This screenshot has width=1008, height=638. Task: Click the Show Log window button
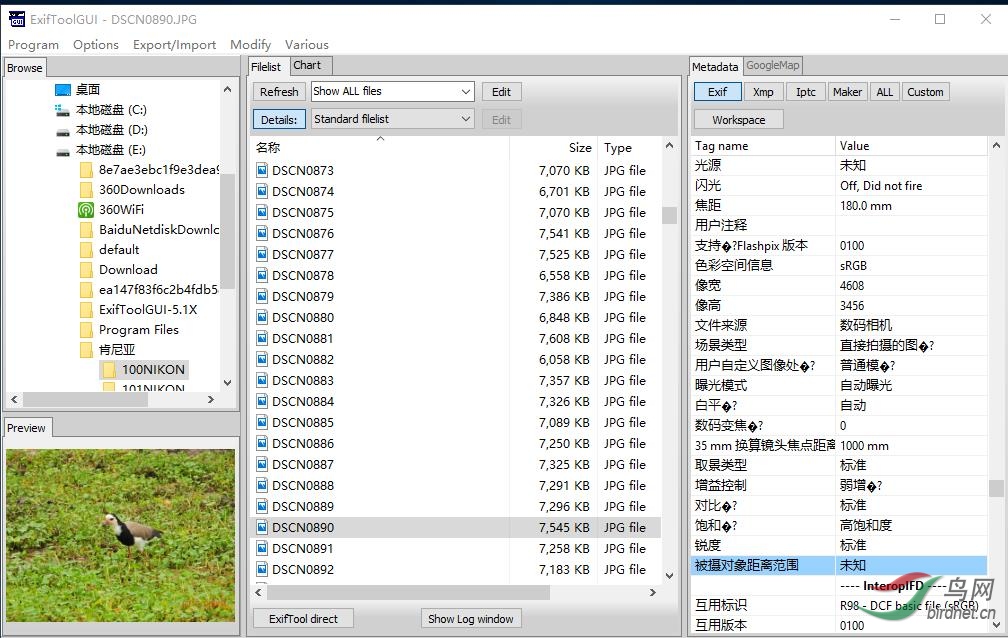(471, 619)
